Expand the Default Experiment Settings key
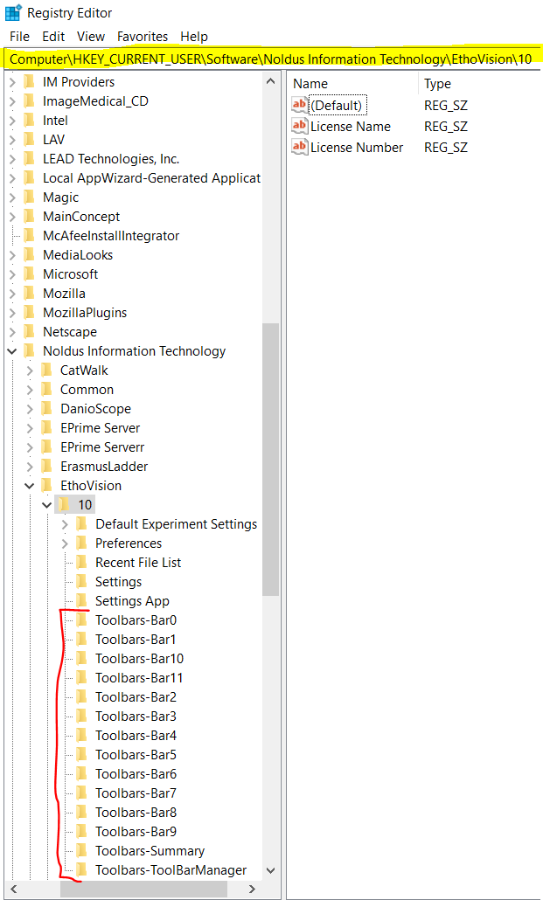Screen dimensions: 543x900 point(65,524)
